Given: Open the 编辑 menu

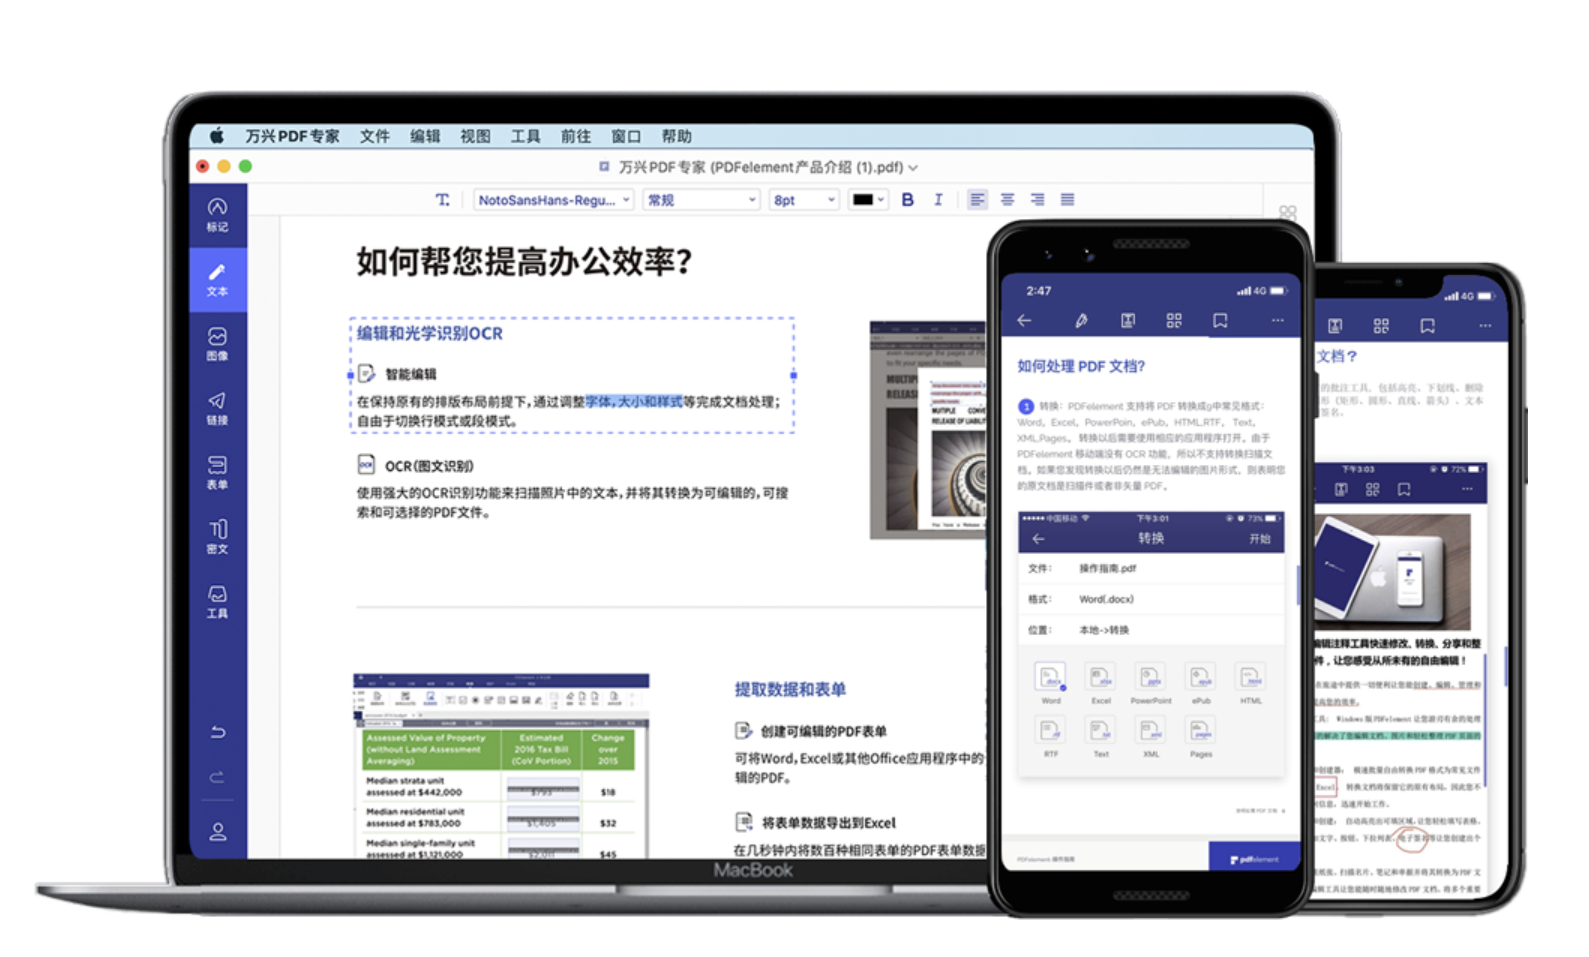Looking at the screenshot, I should point(425,136).
